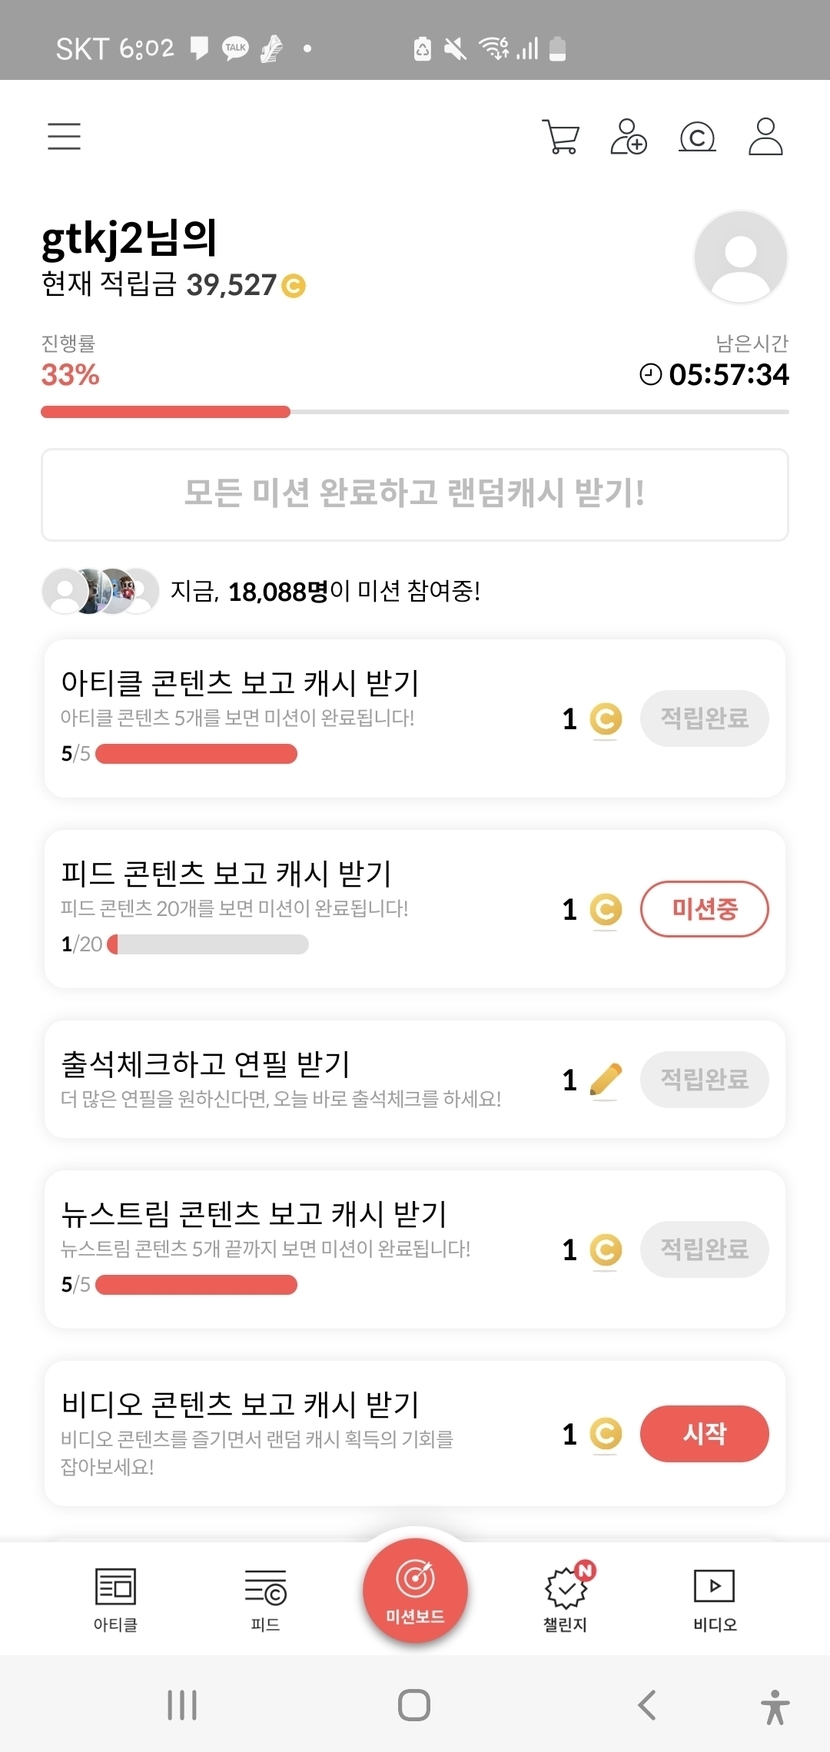Open the cash coin icon in header
The height and width of the screenshot is (1752, 830).
[697, 137]
